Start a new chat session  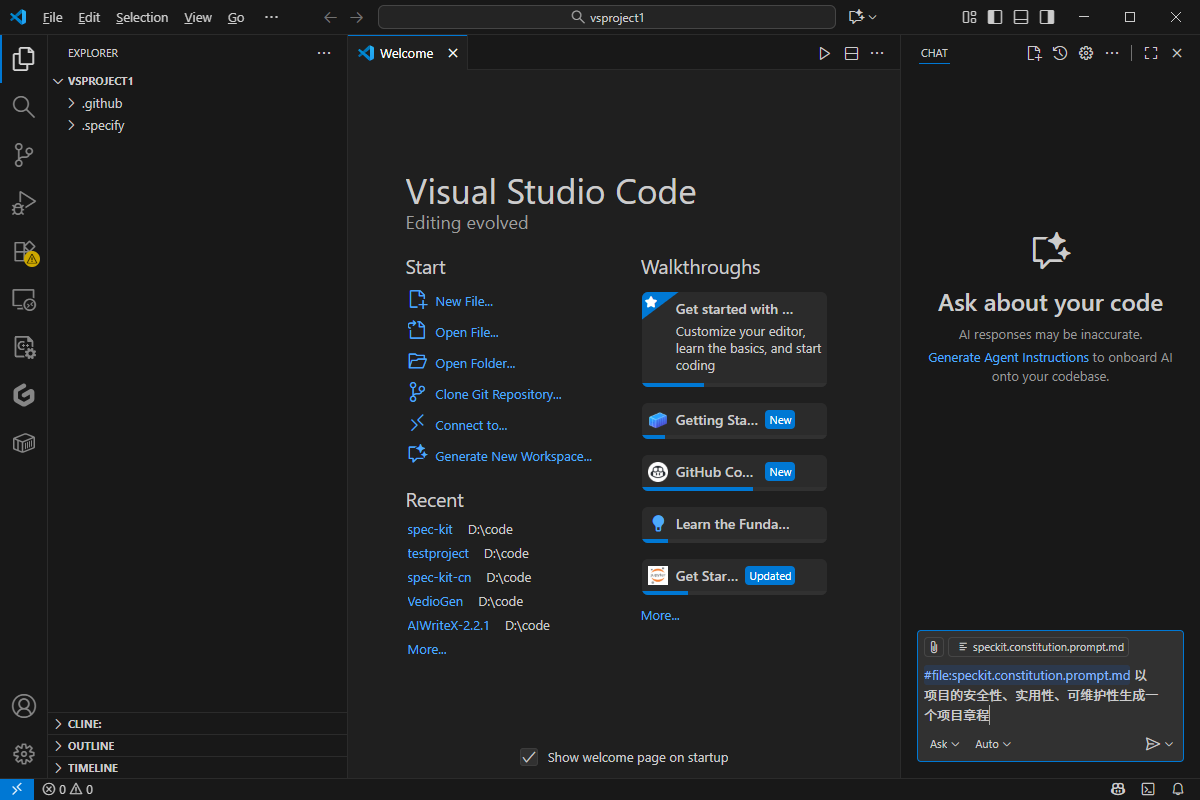tap(1034, 53)
